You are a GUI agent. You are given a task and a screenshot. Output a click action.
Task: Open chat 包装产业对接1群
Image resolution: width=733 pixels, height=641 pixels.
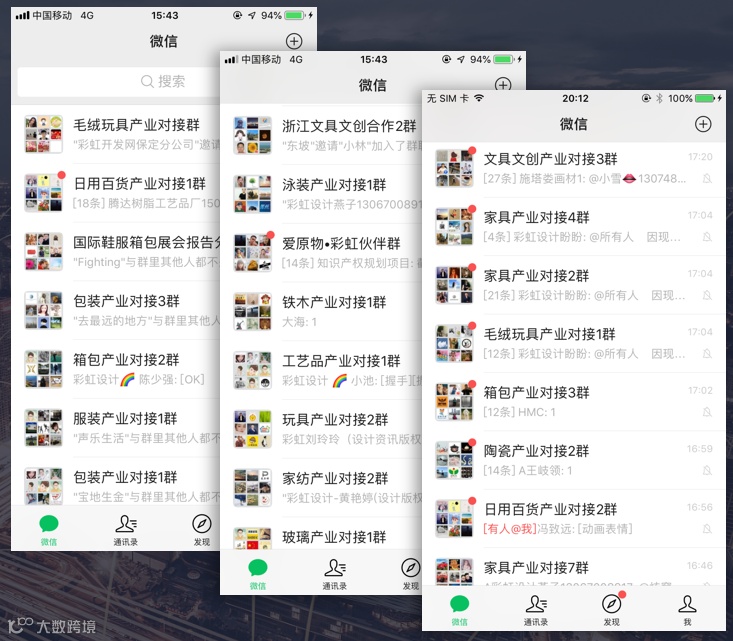tap(115, 482)
